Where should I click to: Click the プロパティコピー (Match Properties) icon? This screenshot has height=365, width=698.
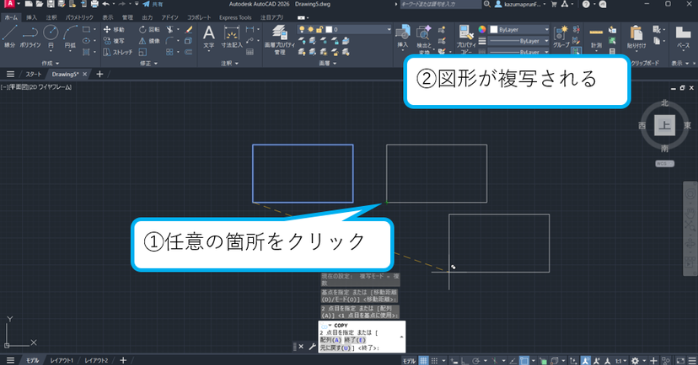pyautogui.click(x=466, y=39)
